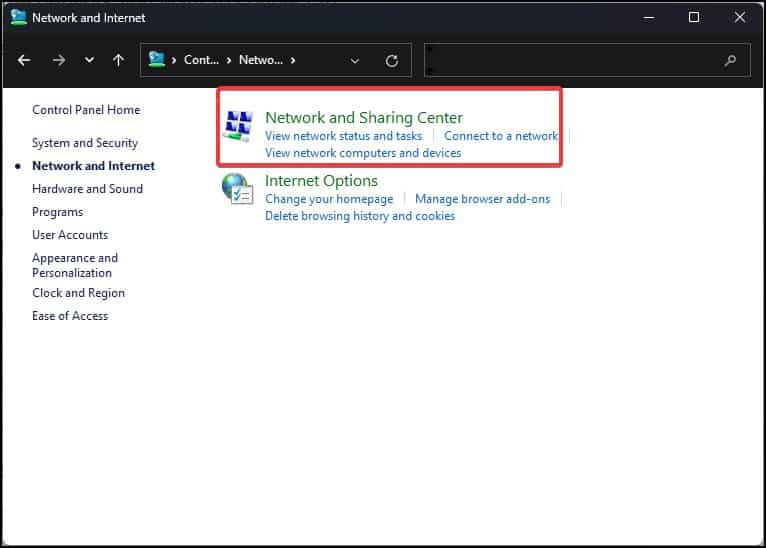
Task: Open Network and Sharing Center heading
Action: pyautogui.click(x=364, y=118)
